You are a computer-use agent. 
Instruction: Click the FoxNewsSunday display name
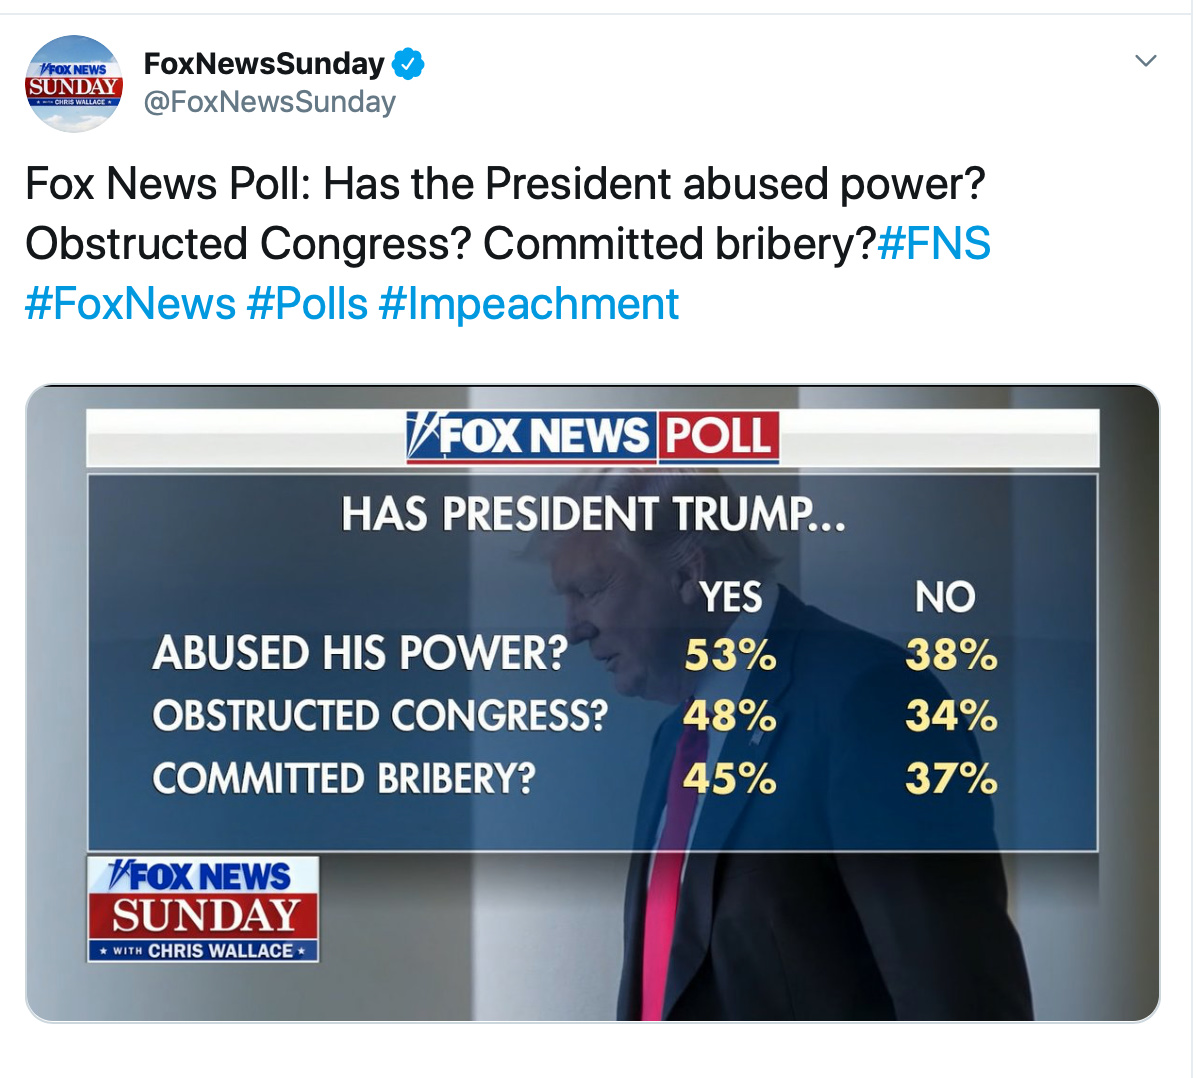pyautogui.click(x=264, y=64)
